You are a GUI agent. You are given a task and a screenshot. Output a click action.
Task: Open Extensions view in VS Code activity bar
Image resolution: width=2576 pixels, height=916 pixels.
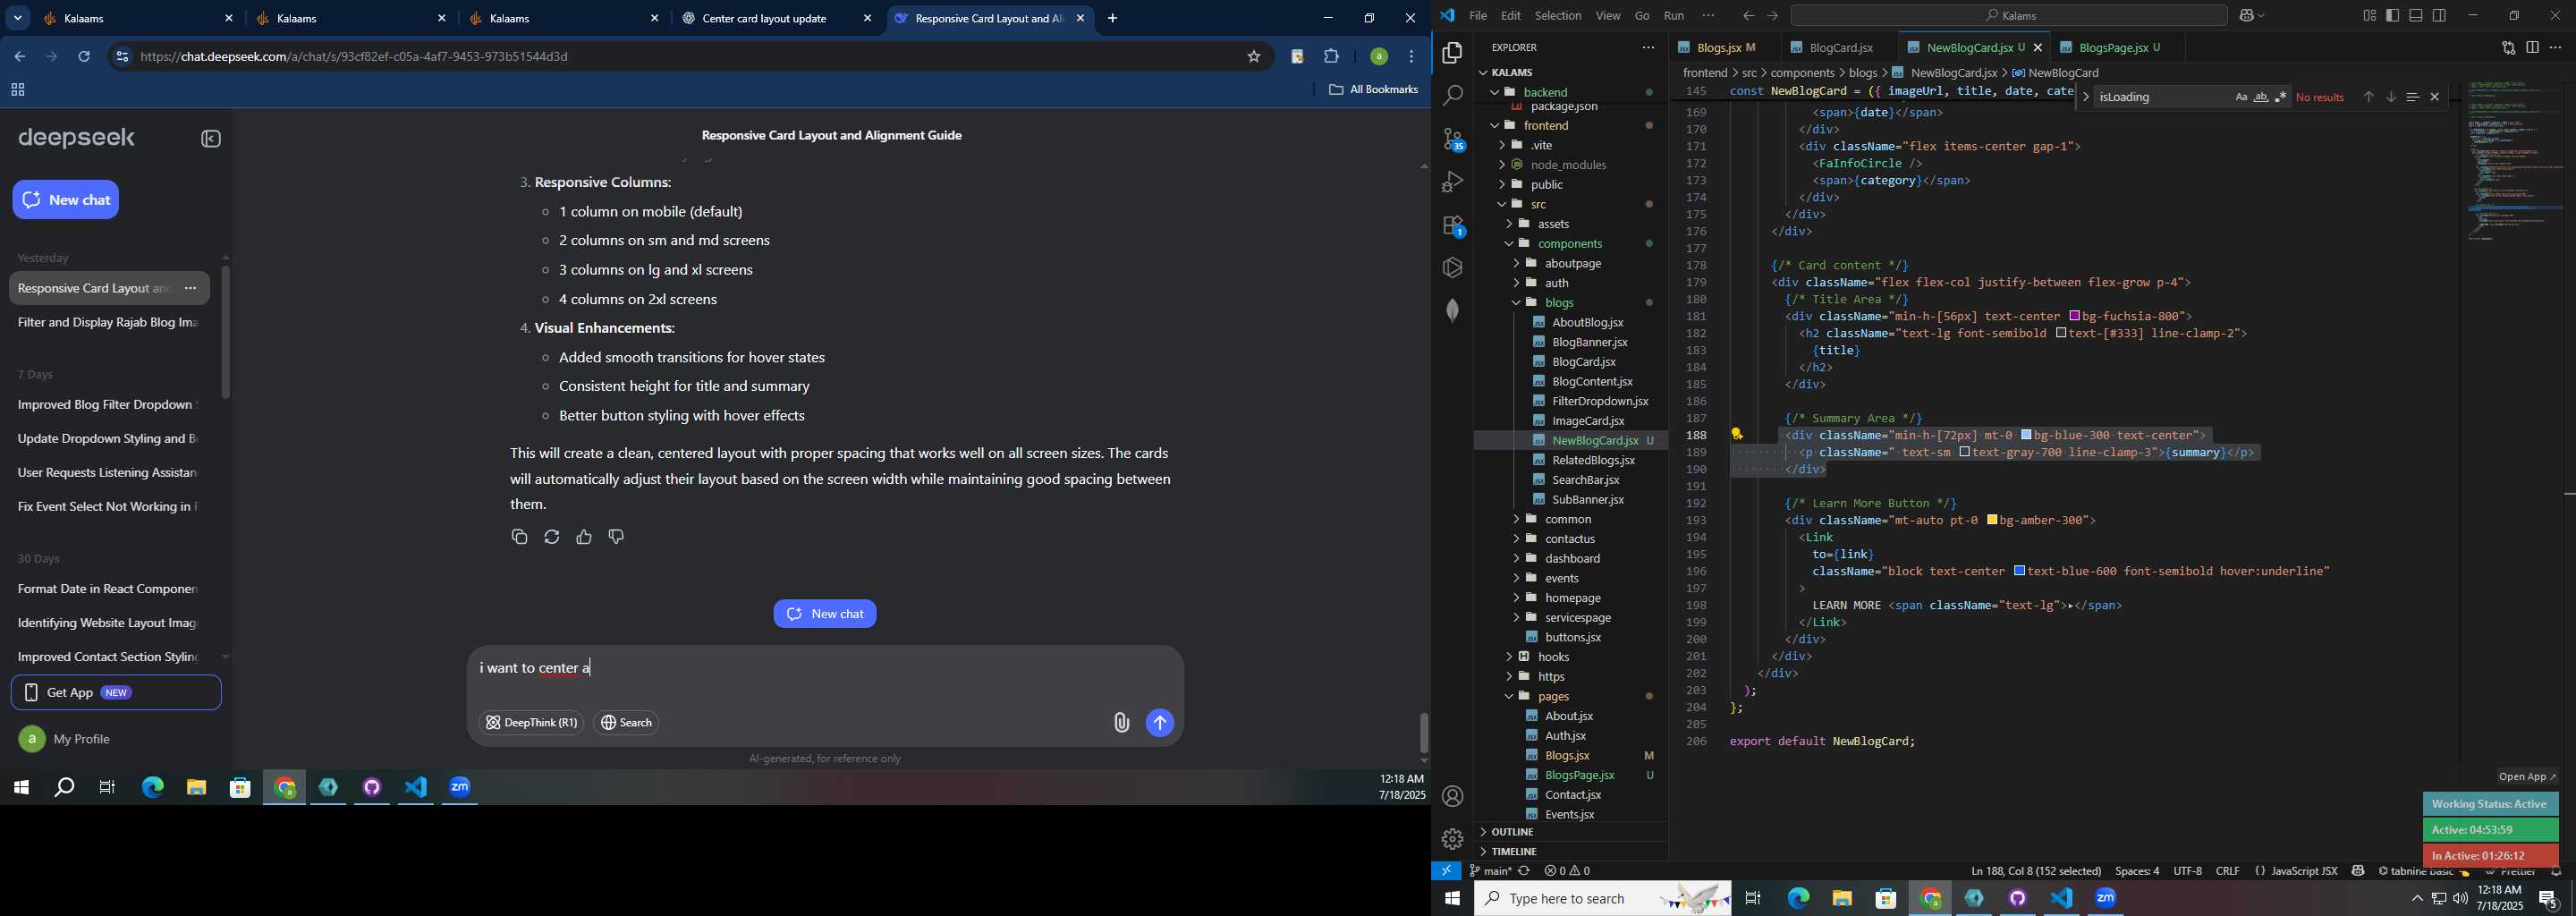coord(1453,226)
